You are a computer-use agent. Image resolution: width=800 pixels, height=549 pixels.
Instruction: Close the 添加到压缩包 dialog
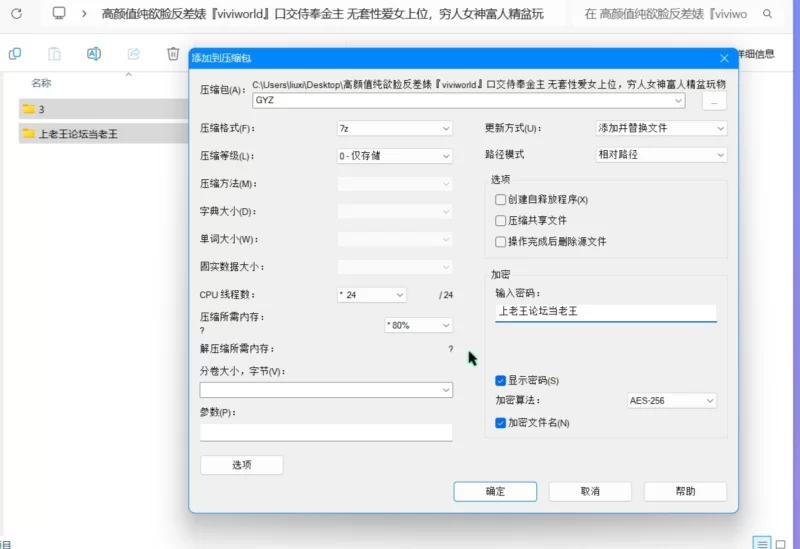724,58
